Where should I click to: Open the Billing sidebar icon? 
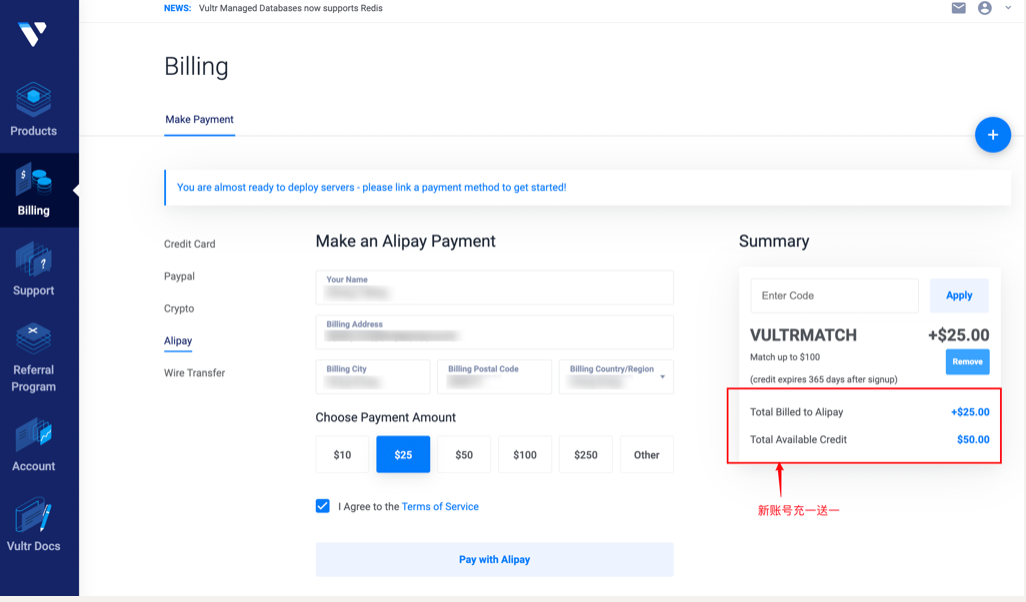click(x=33, y=179)
